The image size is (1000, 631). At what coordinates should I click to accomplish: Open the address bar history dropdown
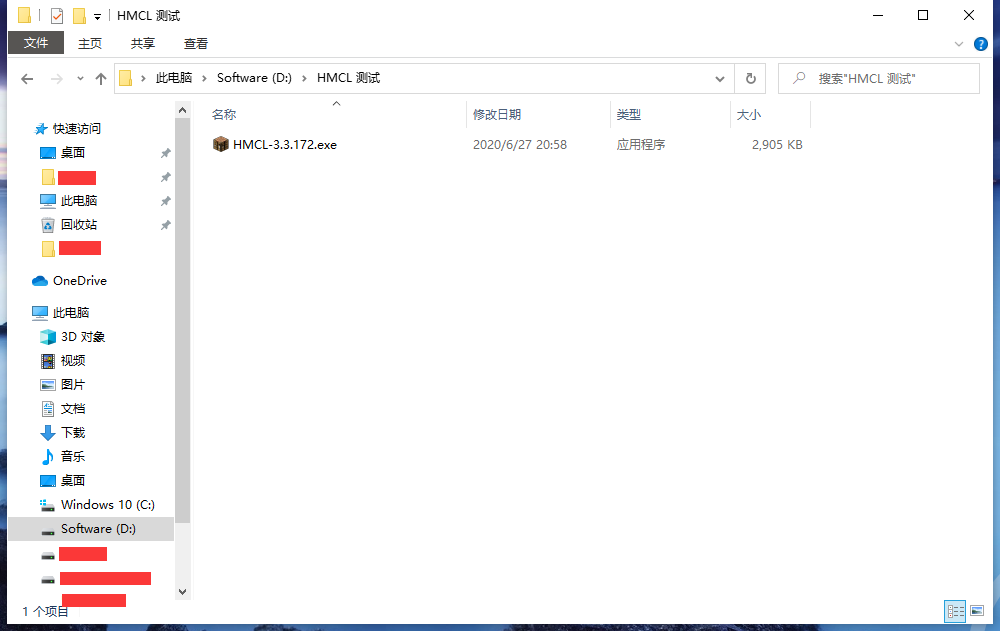pos(719,78)
